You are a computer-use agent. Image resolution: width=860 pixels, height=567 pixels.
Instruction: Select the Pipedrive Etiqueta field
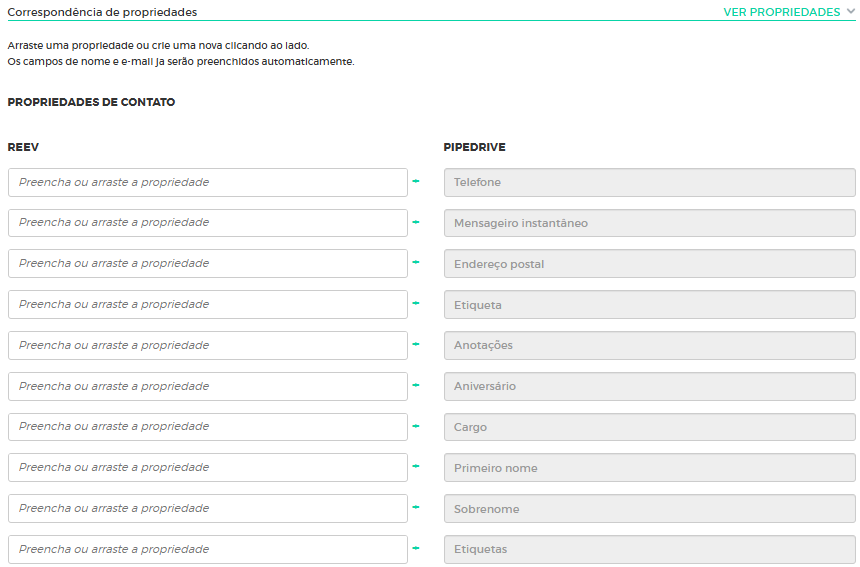(x=649, y=304)
